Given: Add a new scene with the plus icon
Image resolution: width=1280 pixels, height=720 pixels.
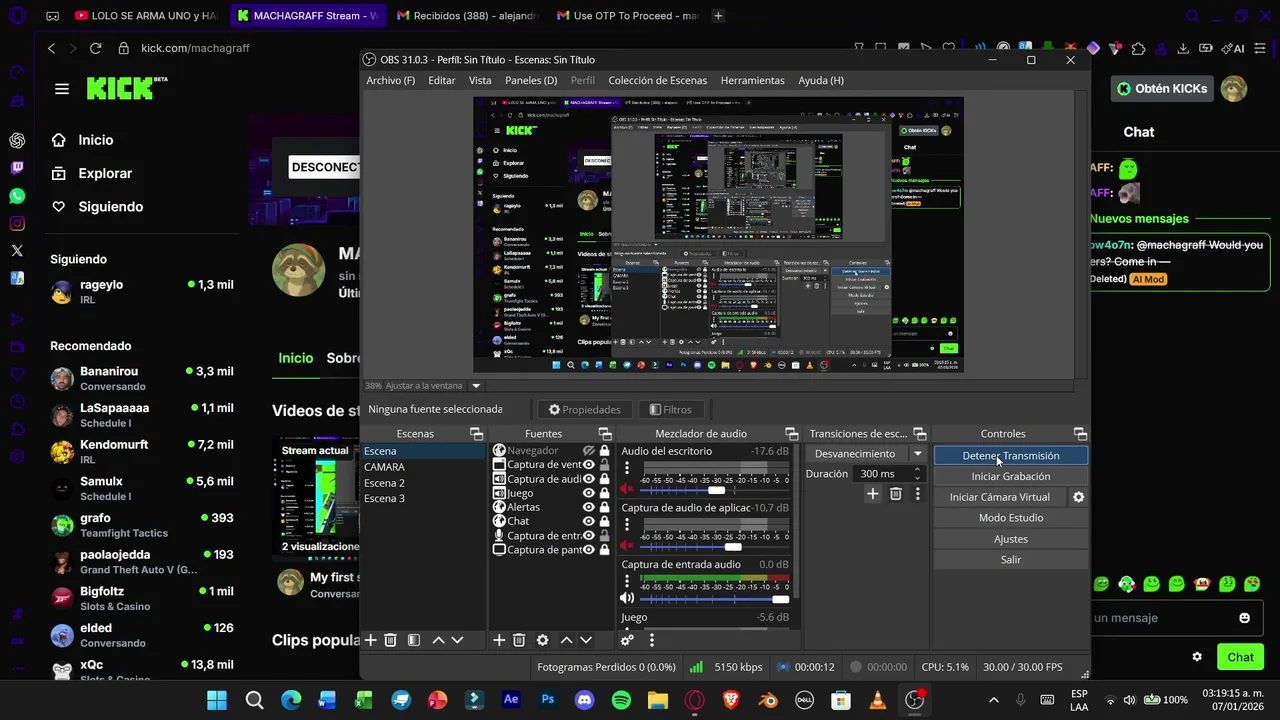Looking at the screenshot, I should click(x=370, y=640).
